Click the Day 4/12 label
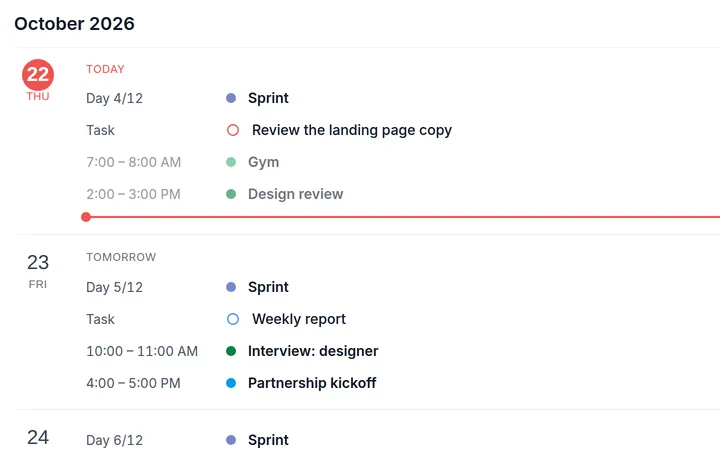Screen dimensions: 720x450 (x=114, y=98)
